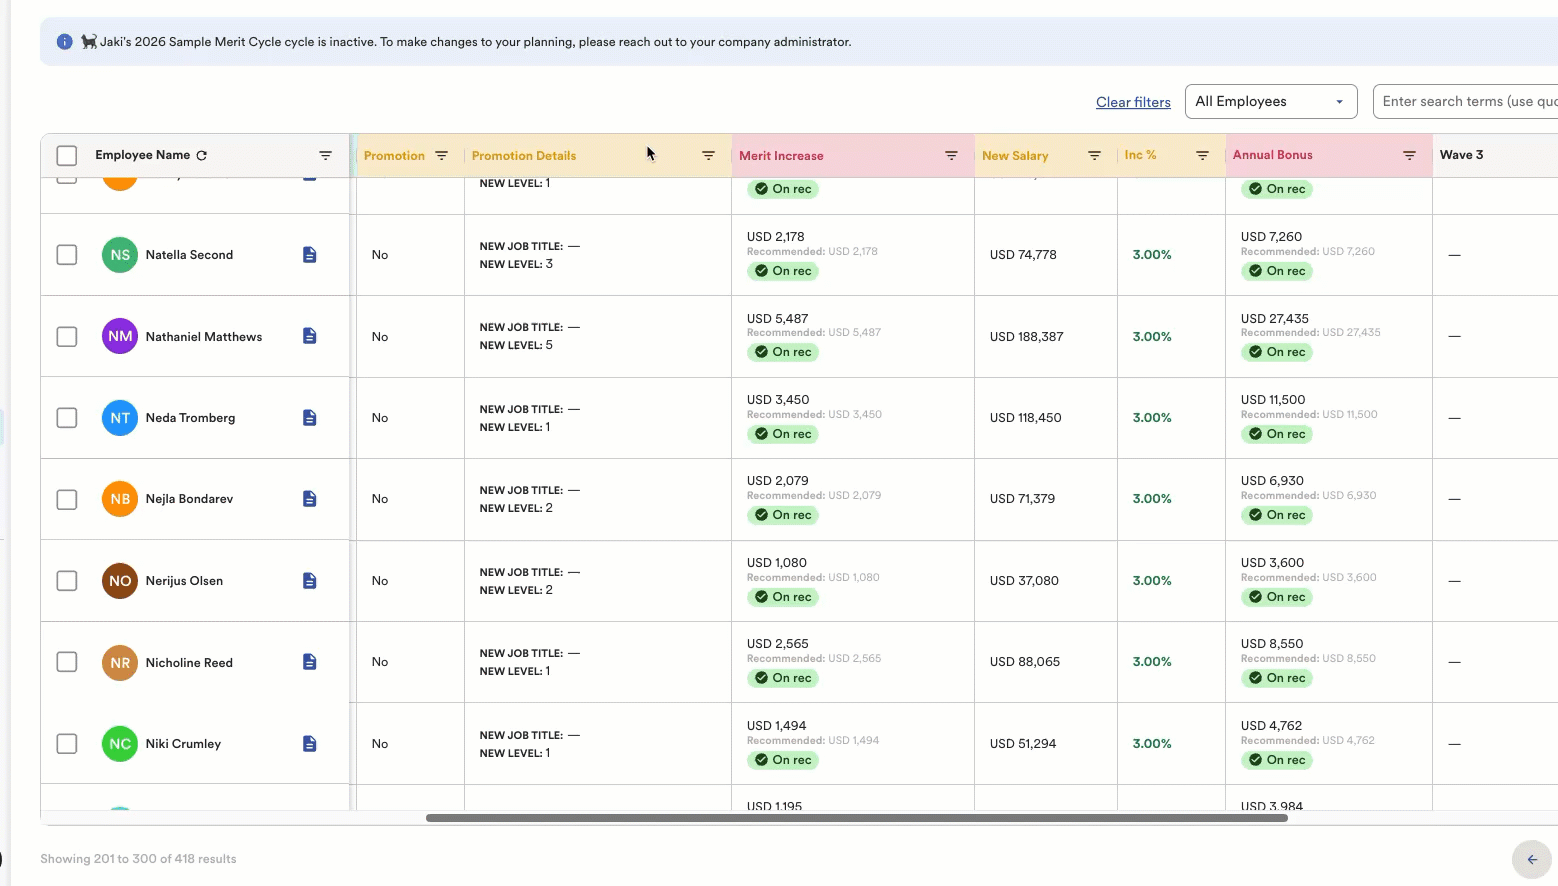The height and width of the screenshot is (886, 1558).
Task: Open Nathaniel Matthews' document icon
Action: pos(310,336)
